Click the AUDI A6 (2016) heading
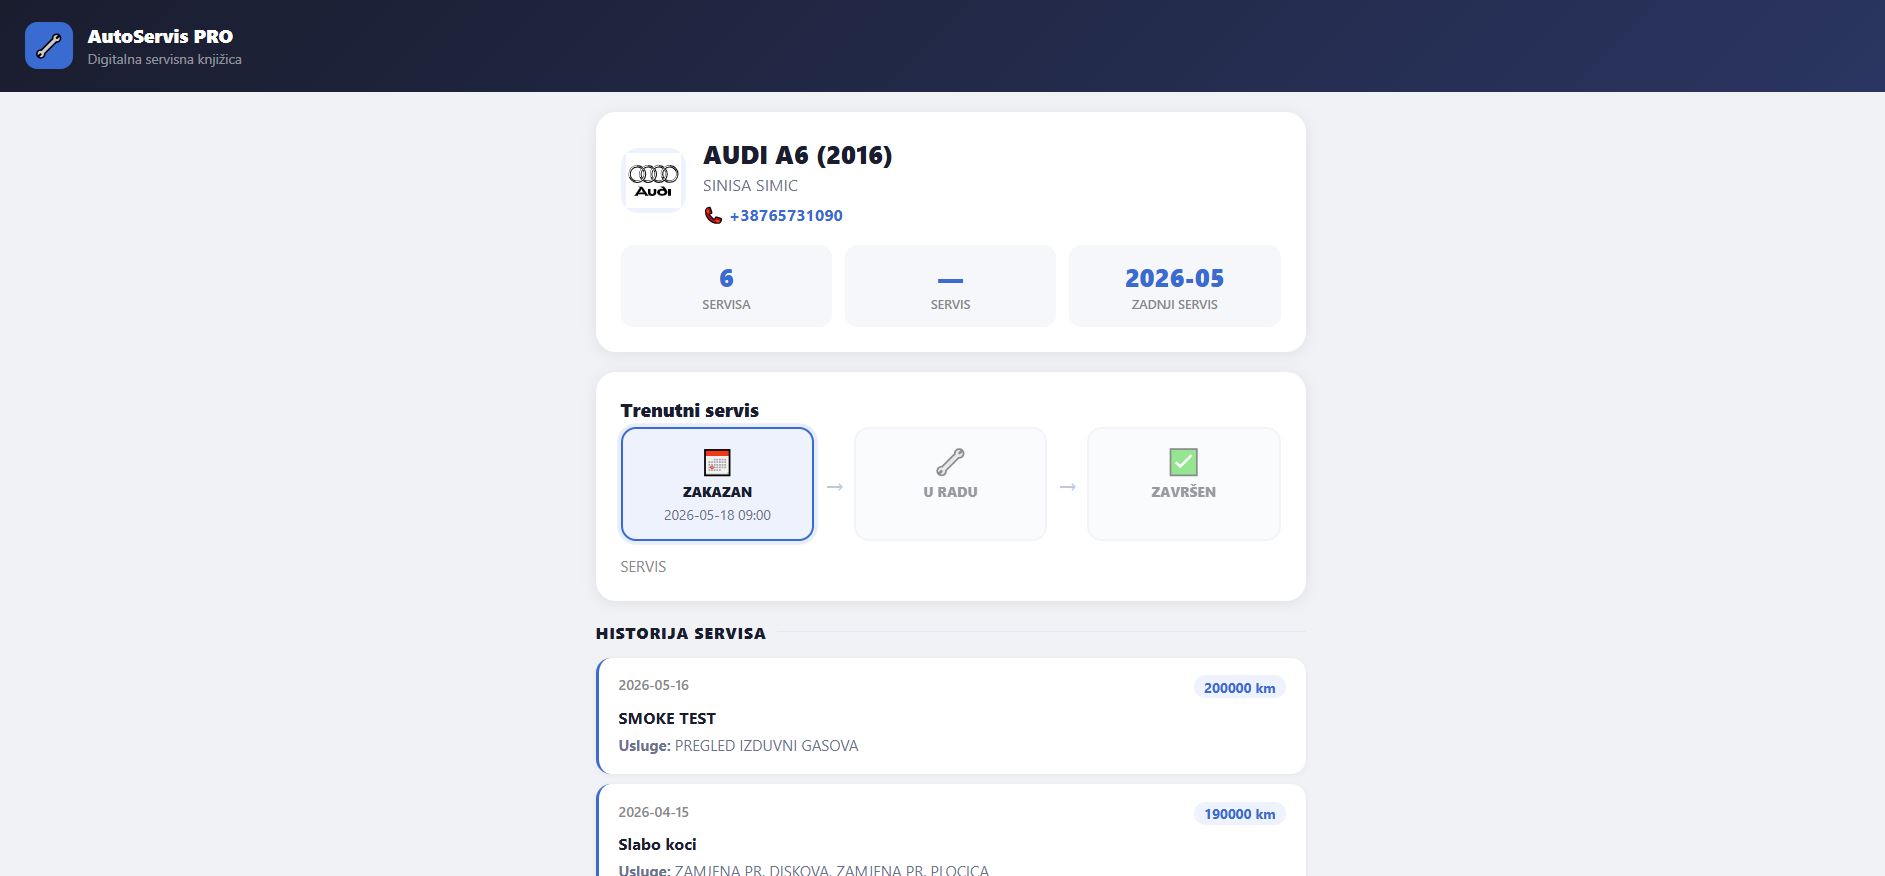 click(797, 155)
